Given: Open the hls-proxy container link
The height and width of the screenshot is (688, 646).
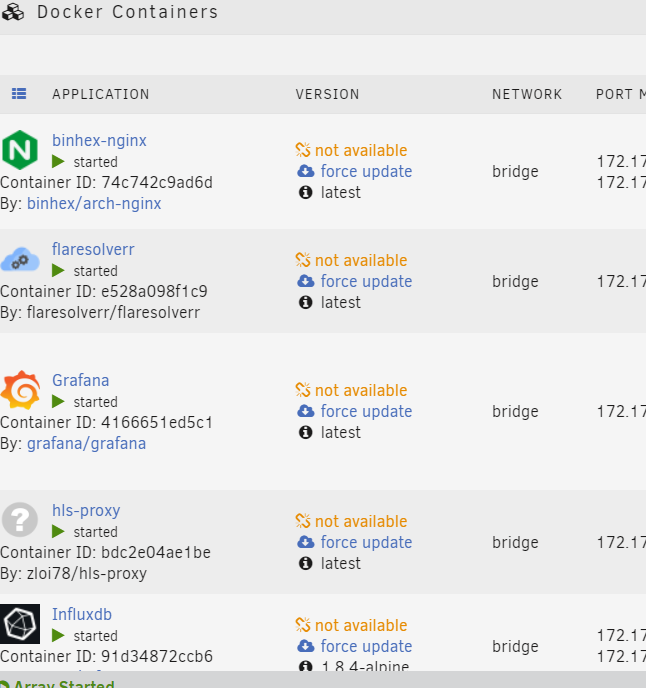Looking at the screenshot, I should [86, 511].
